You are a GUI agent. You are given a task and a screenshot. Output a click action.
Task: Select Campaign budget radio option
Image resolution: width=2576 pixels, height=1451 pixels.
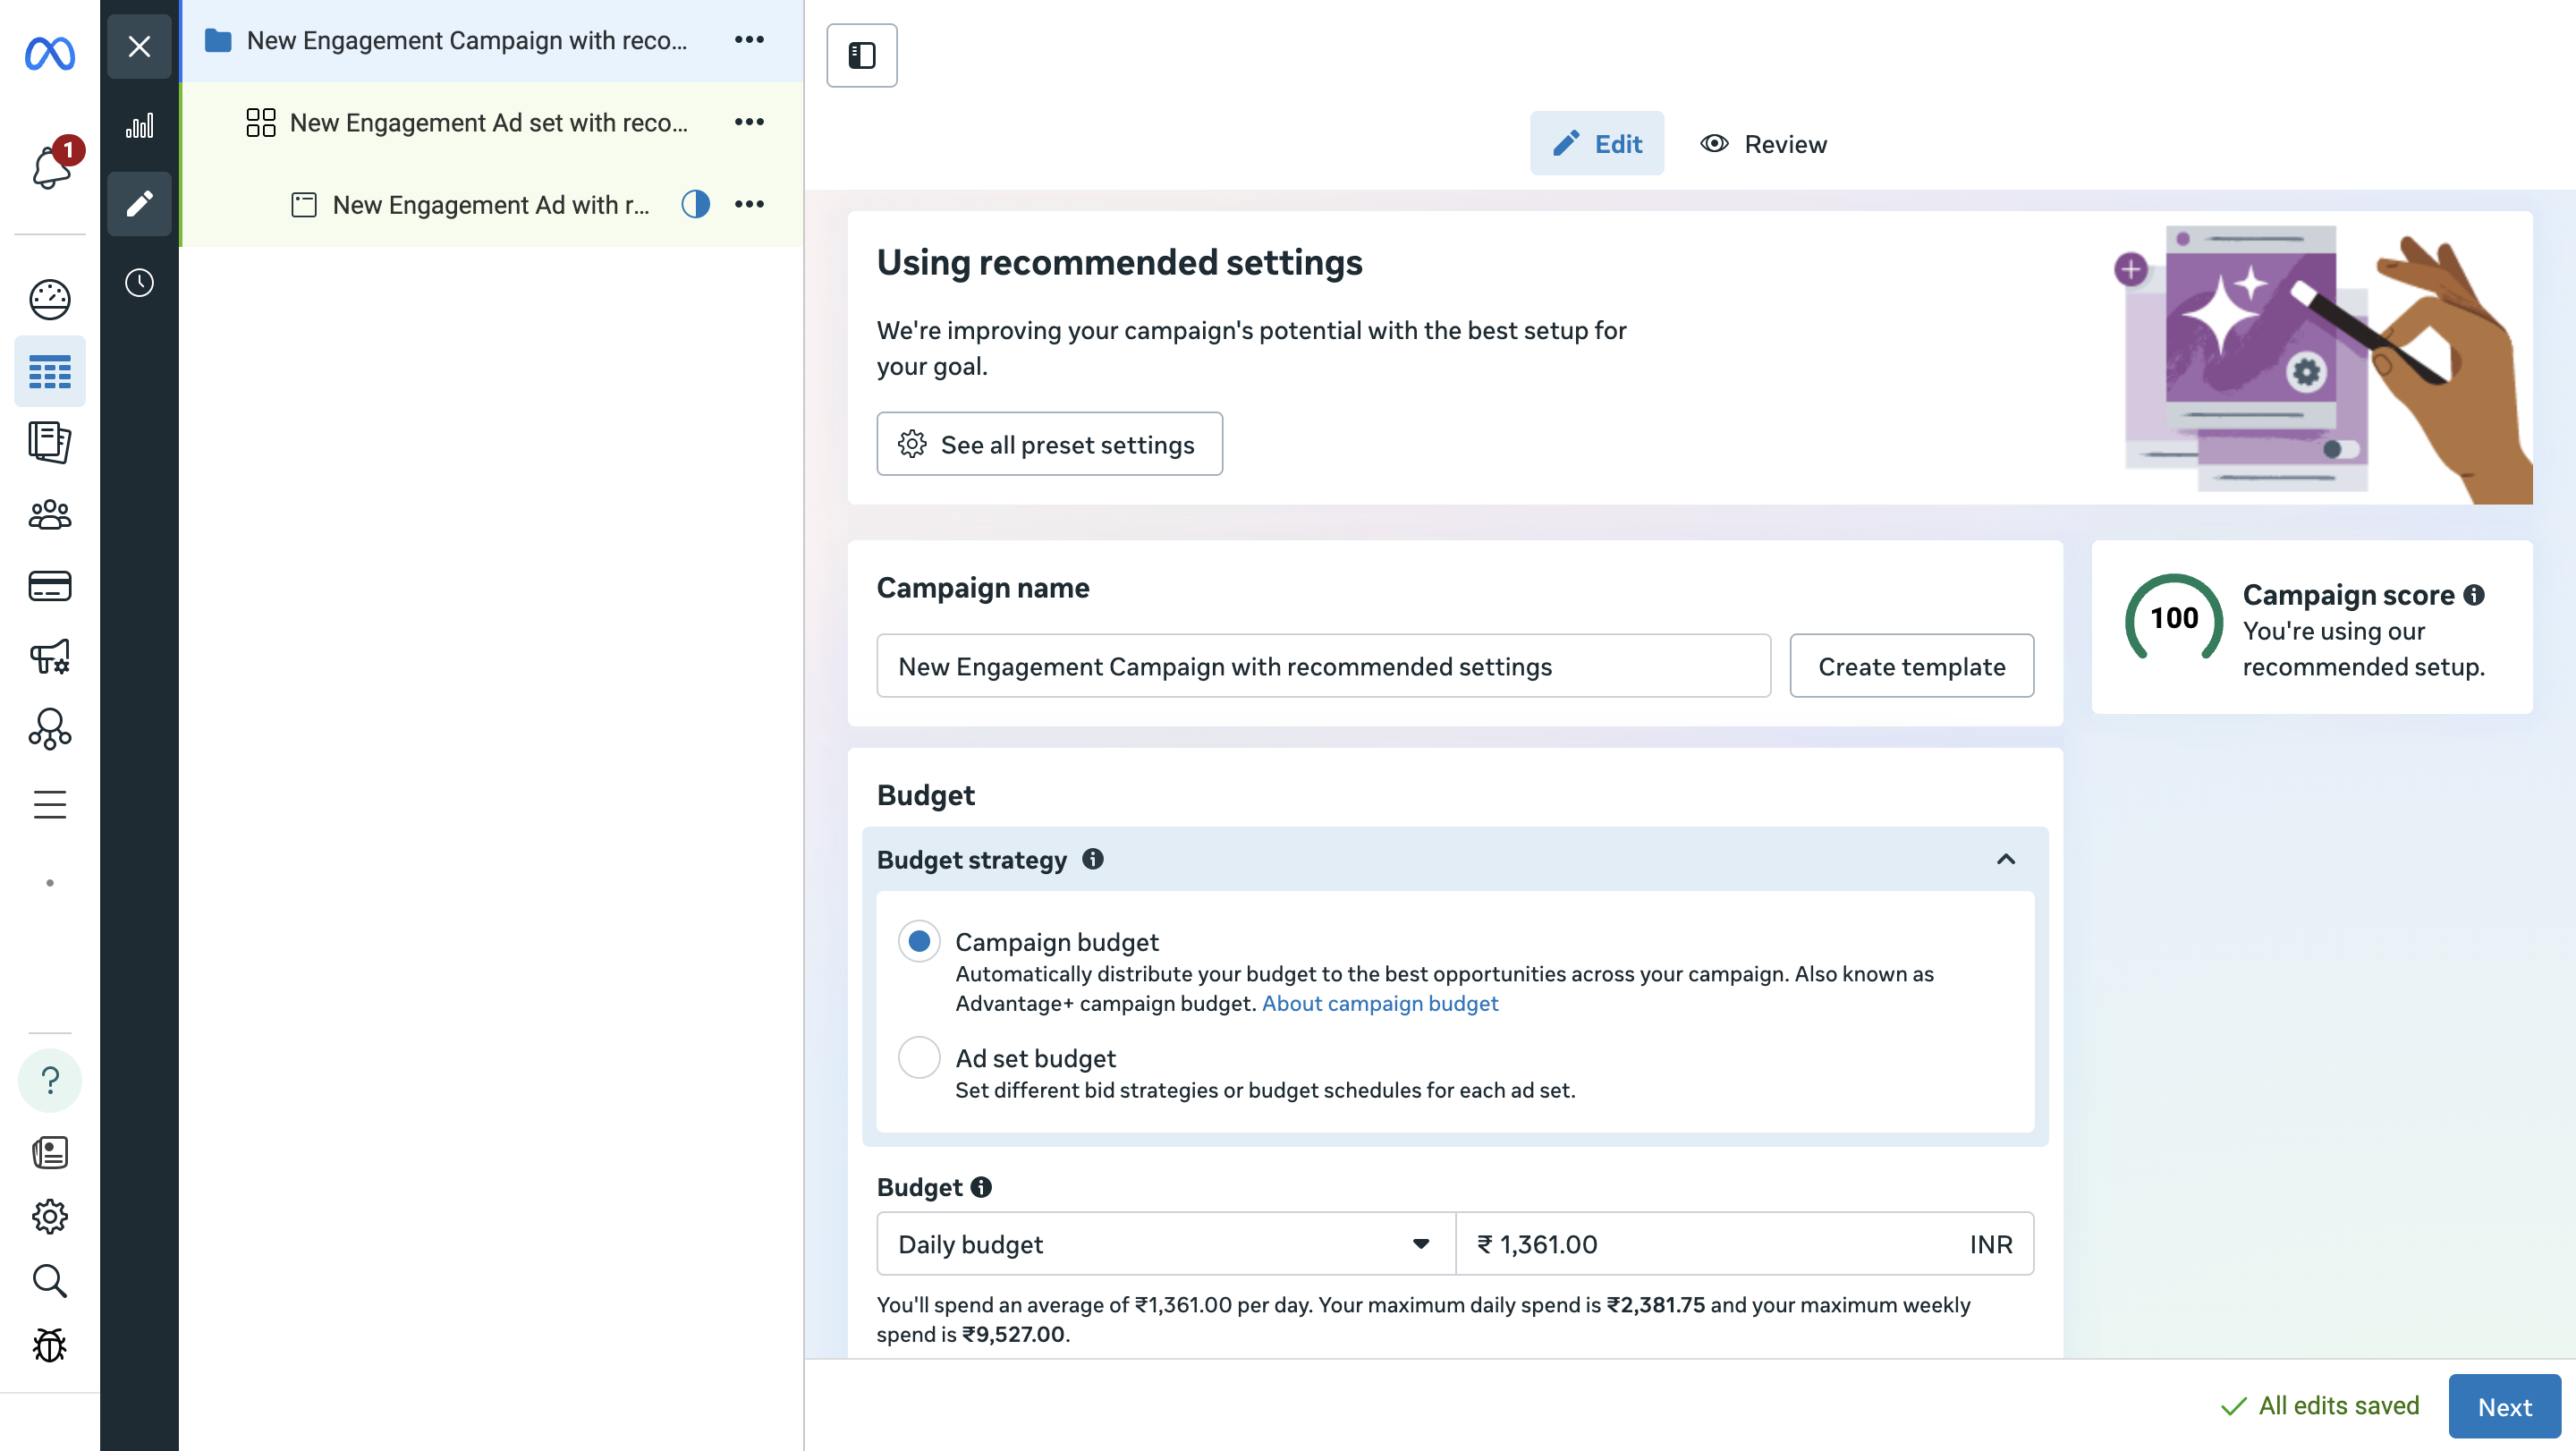click(918, 941)
